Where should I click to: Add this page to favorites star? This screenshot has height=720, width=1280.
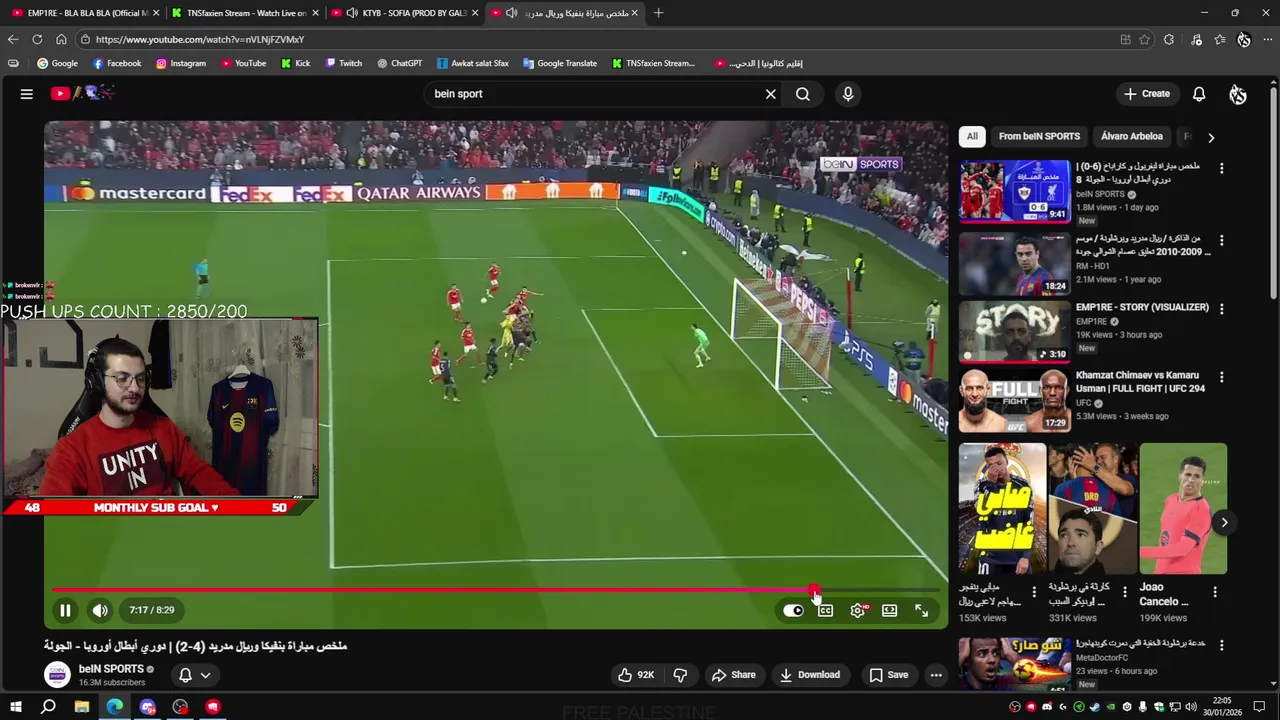(1145, 39)
